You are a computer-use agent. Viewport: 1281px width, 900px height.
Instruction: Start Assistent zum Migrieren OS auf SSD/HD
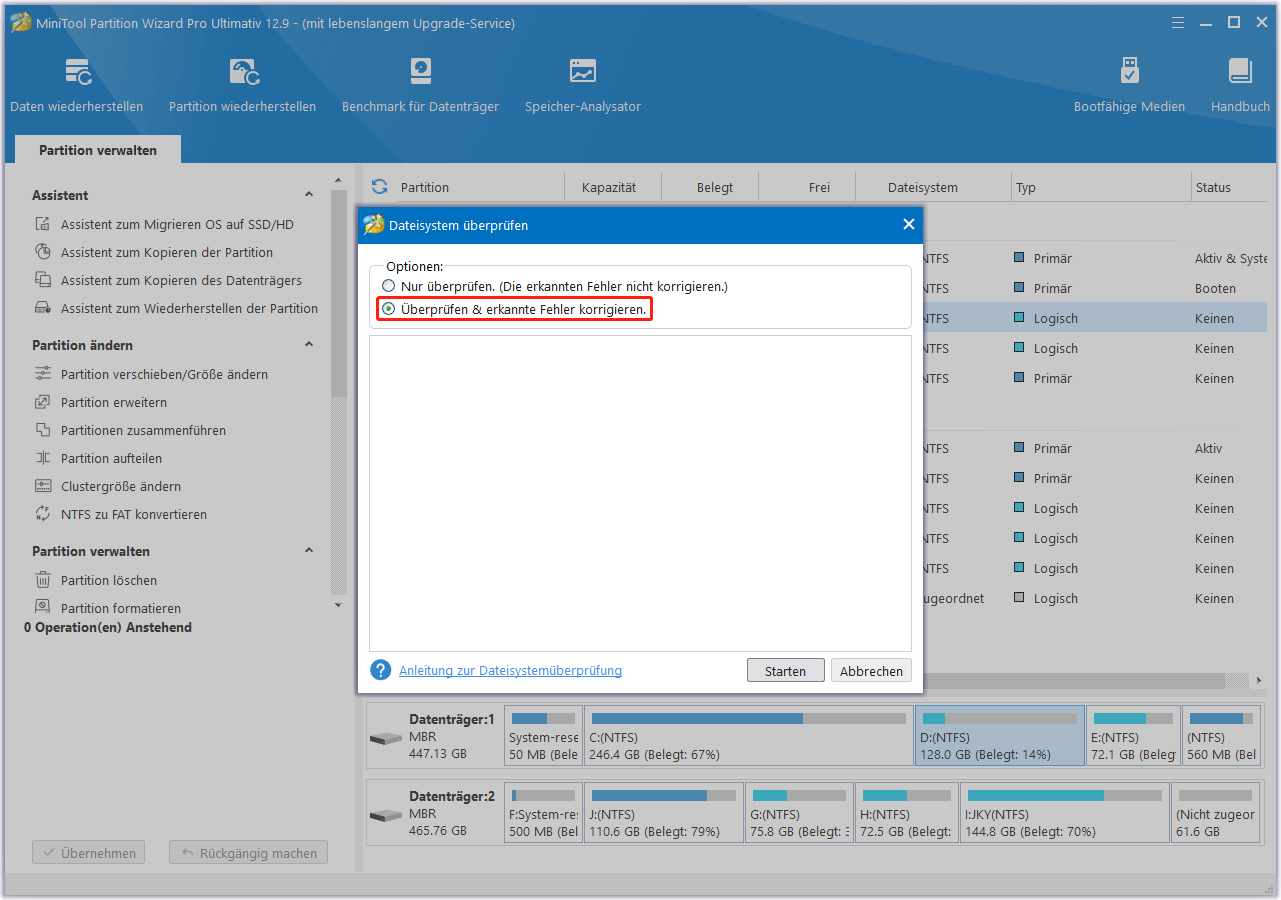tap(177, 225)
